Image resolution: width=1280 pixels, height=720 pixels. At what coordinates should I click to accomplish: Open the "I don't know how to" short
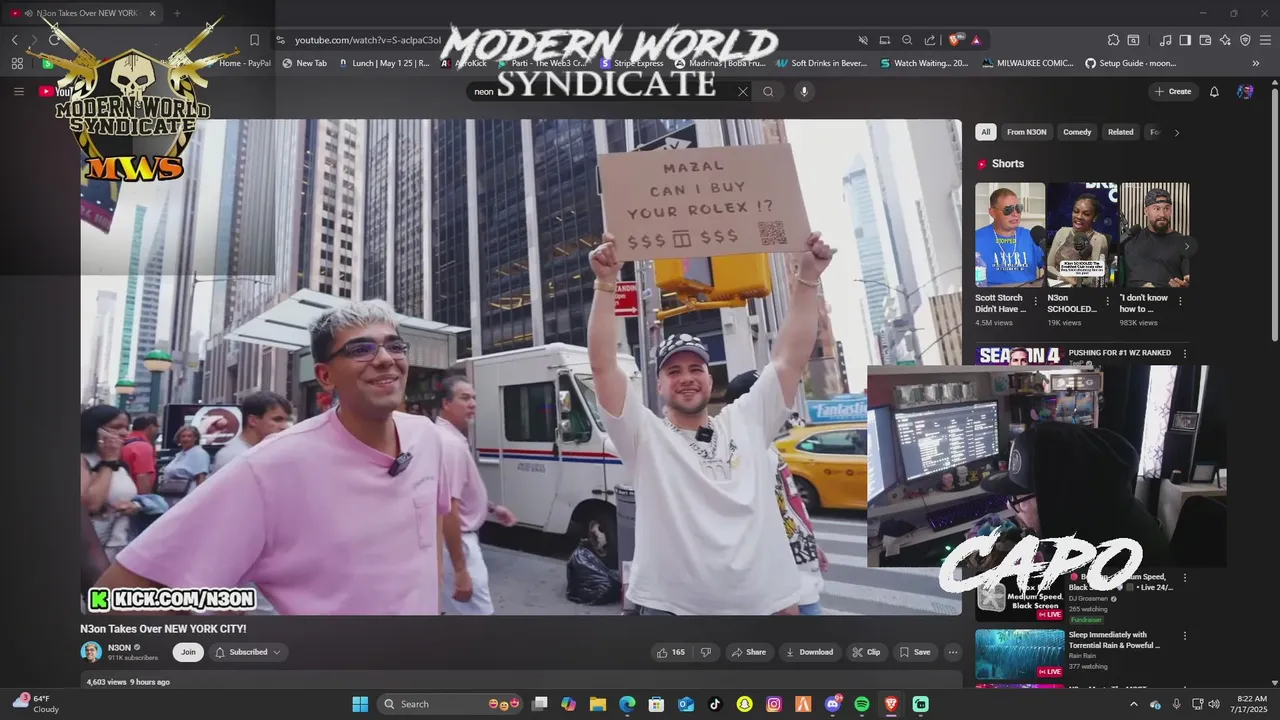1155,234
